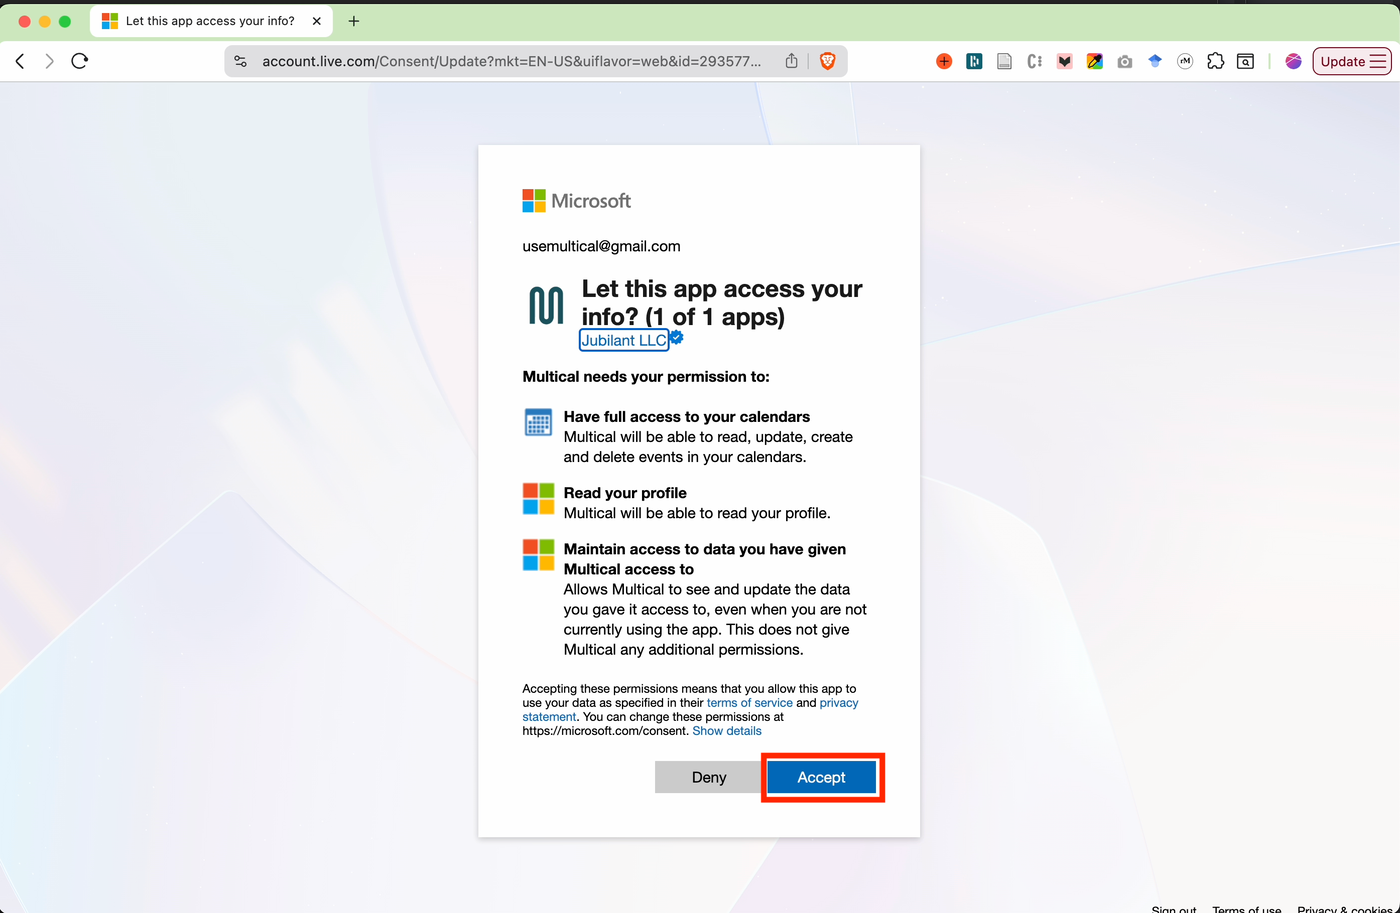Click the address bar URL field
1400x913 pixels.
[x=512, y=61]
